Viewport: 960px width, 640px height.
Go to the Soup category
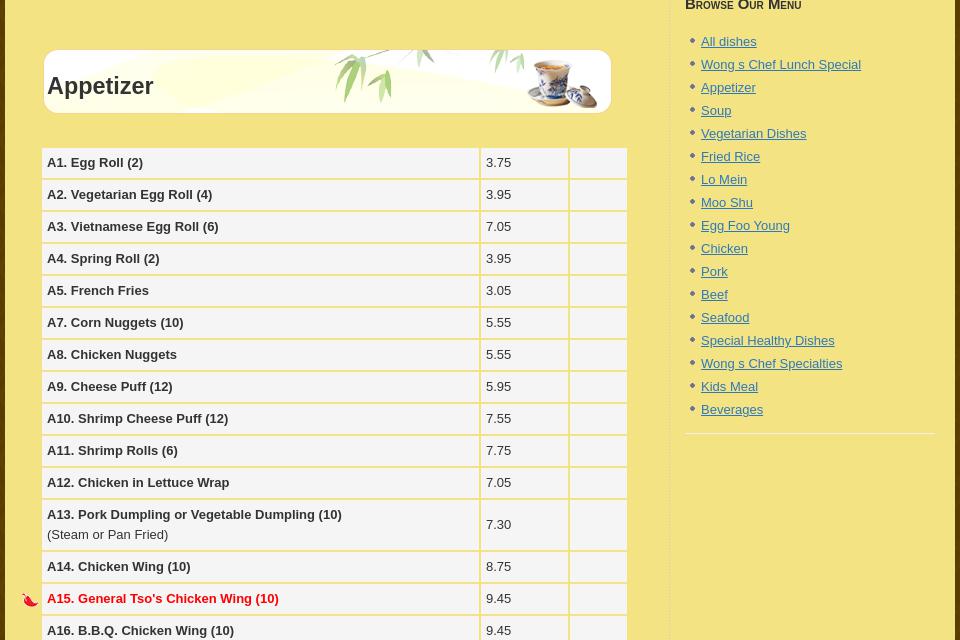(715, 111)
